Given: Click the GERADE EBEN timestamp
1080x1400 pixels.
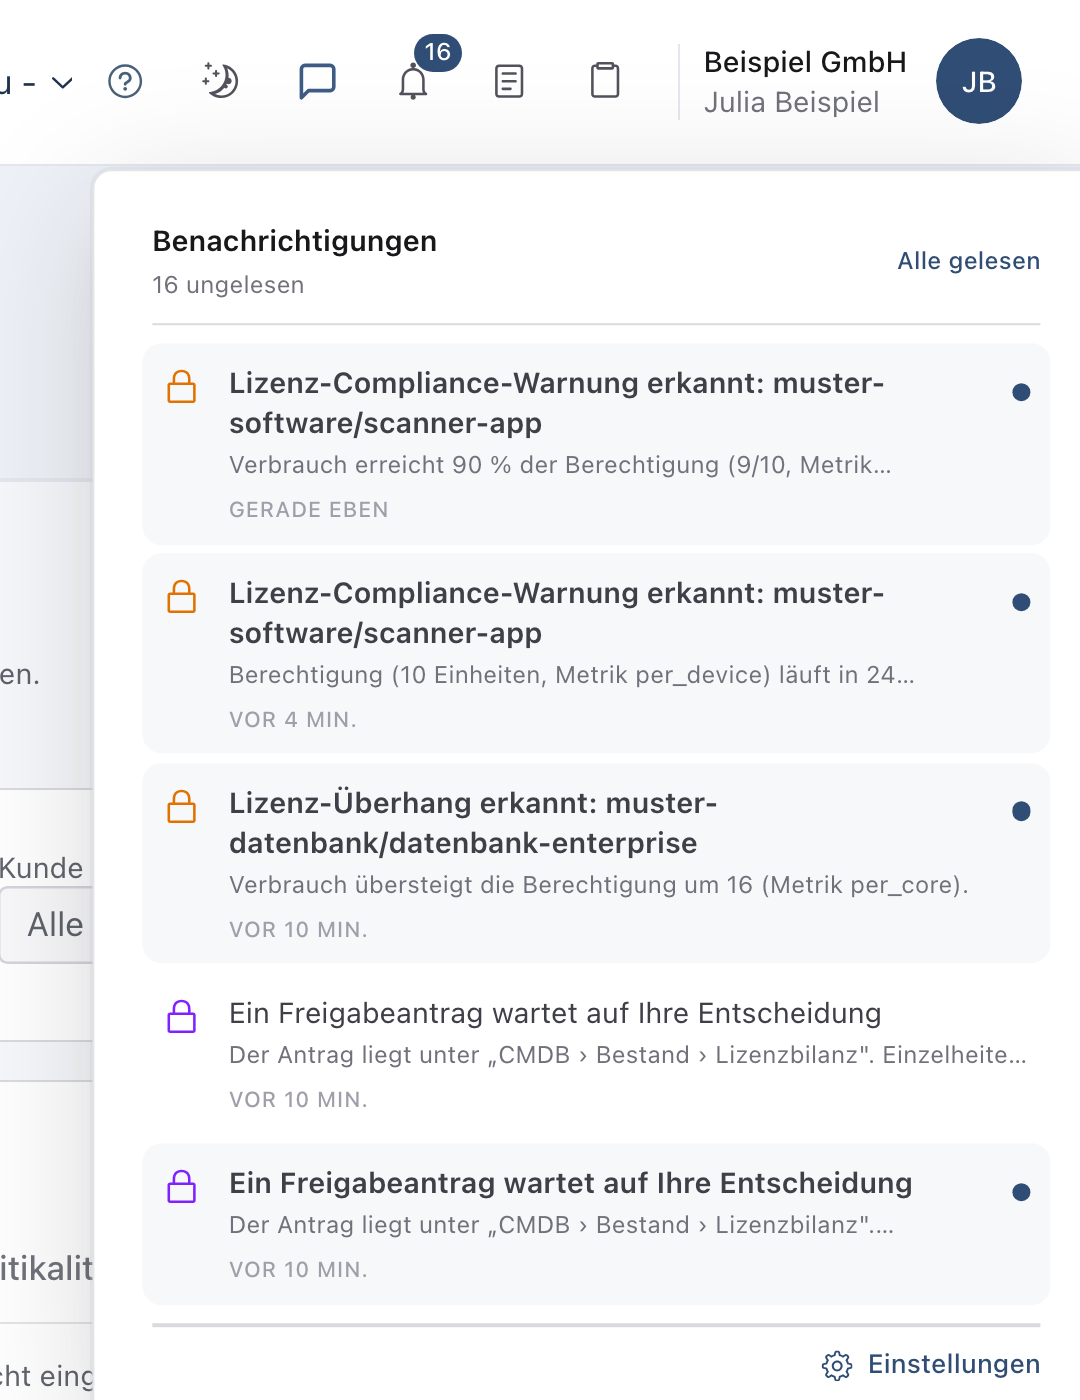Looking at the screenshot, I should point(309,510).
